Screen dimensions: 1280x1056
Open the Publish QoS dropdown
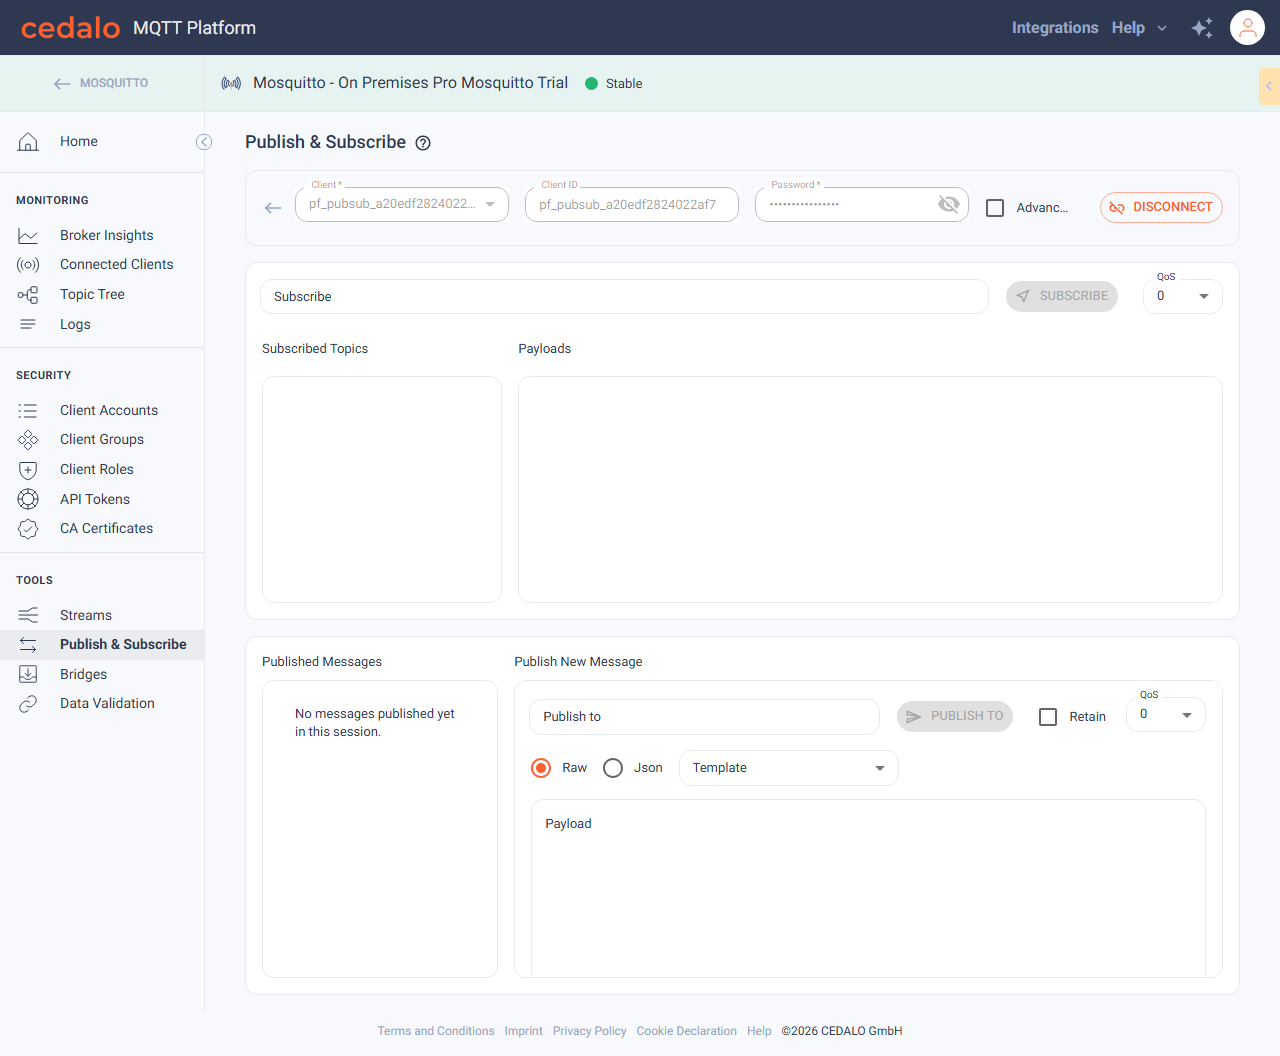(1166, 714)
